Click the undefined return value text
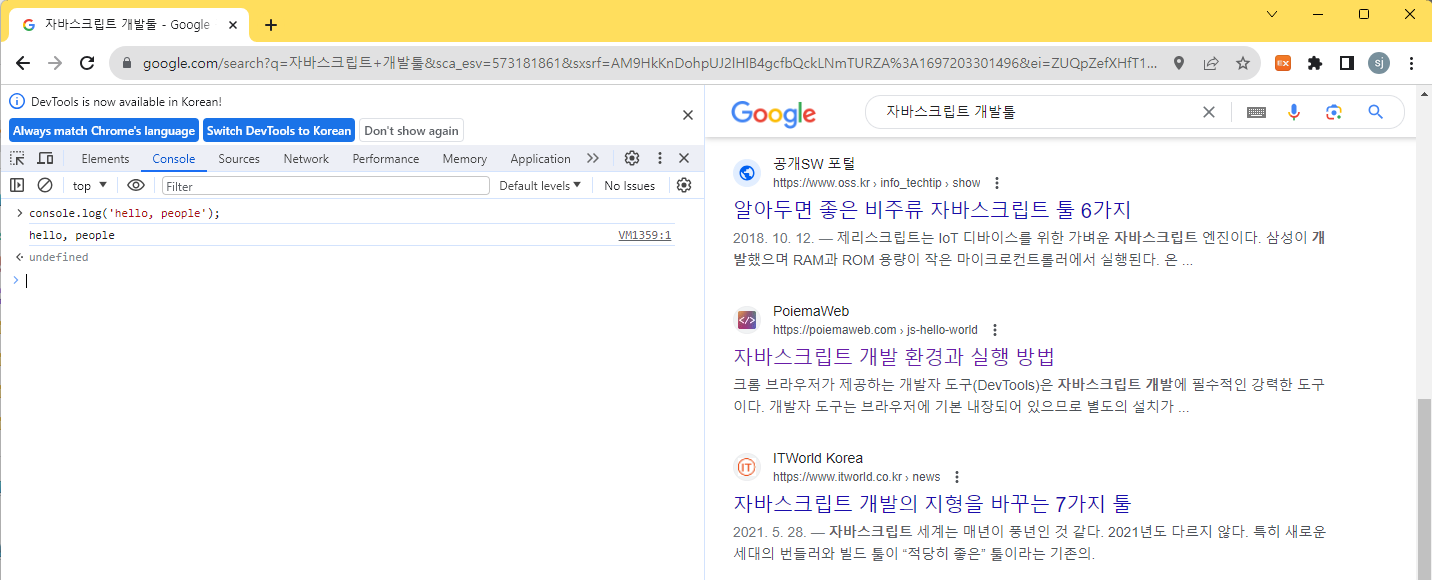1432x580 pixels. [59, 258]
